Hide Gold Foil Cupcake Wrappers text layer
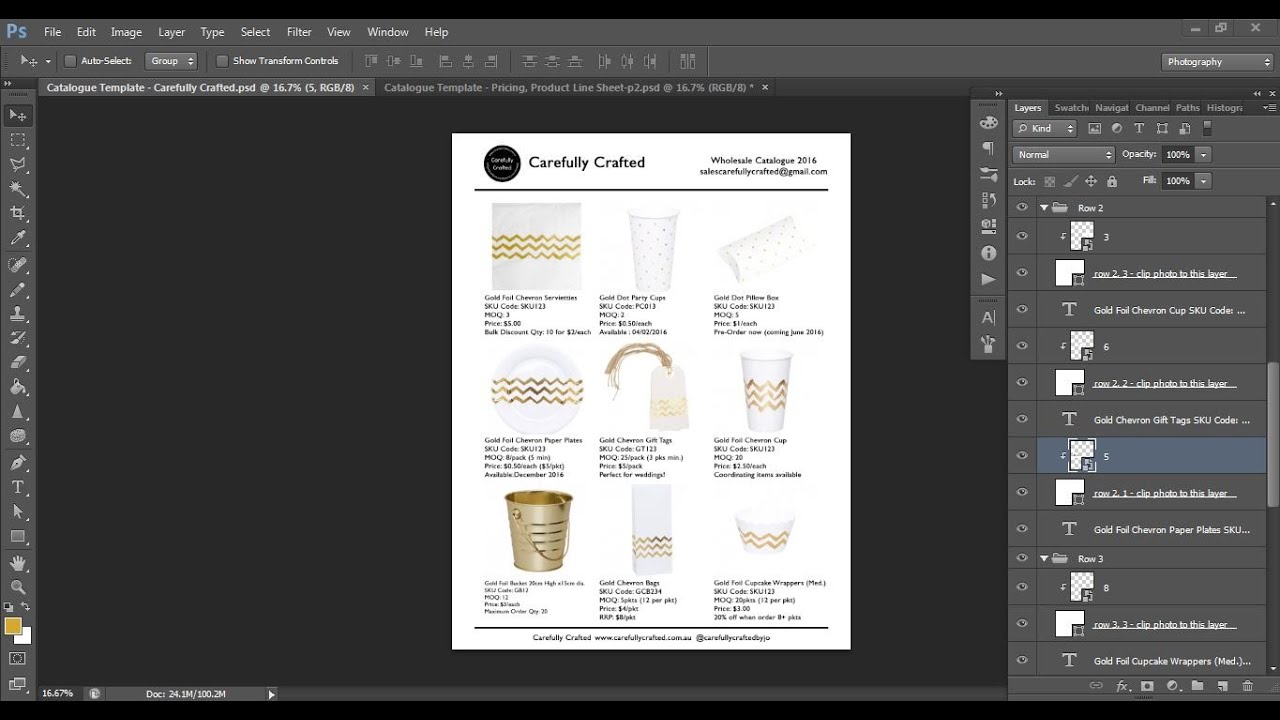Screen dimensions: 1280x720 [1022, 660]
